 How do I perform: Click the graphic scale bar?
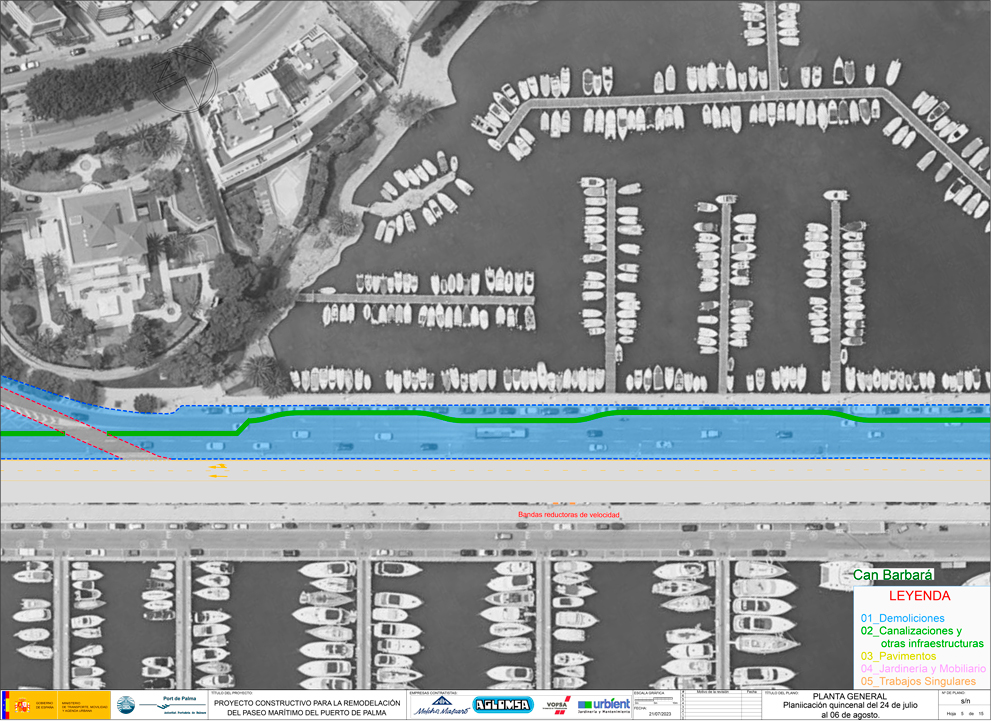point(656,700)
